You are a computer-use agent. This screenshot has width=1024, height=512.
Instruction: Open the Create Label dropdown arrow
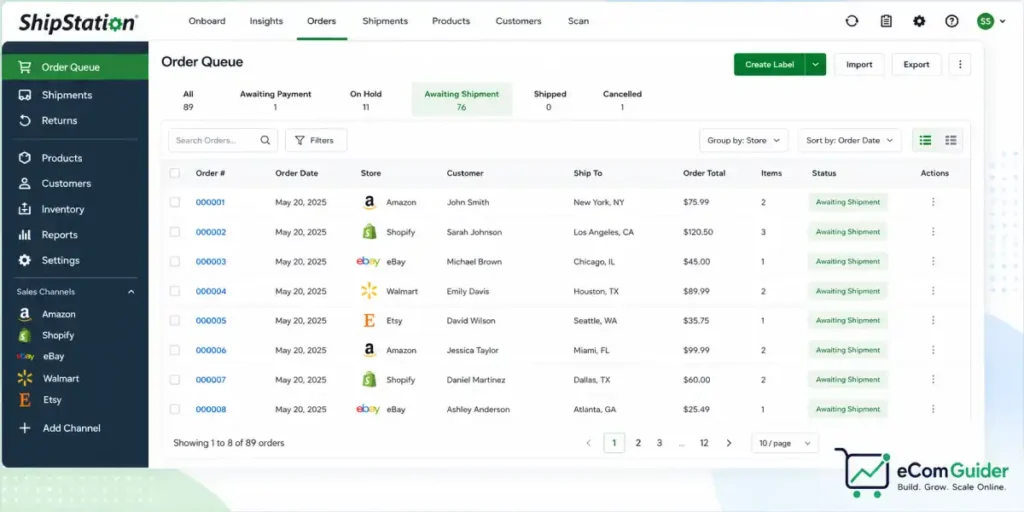tap(816, 65)
